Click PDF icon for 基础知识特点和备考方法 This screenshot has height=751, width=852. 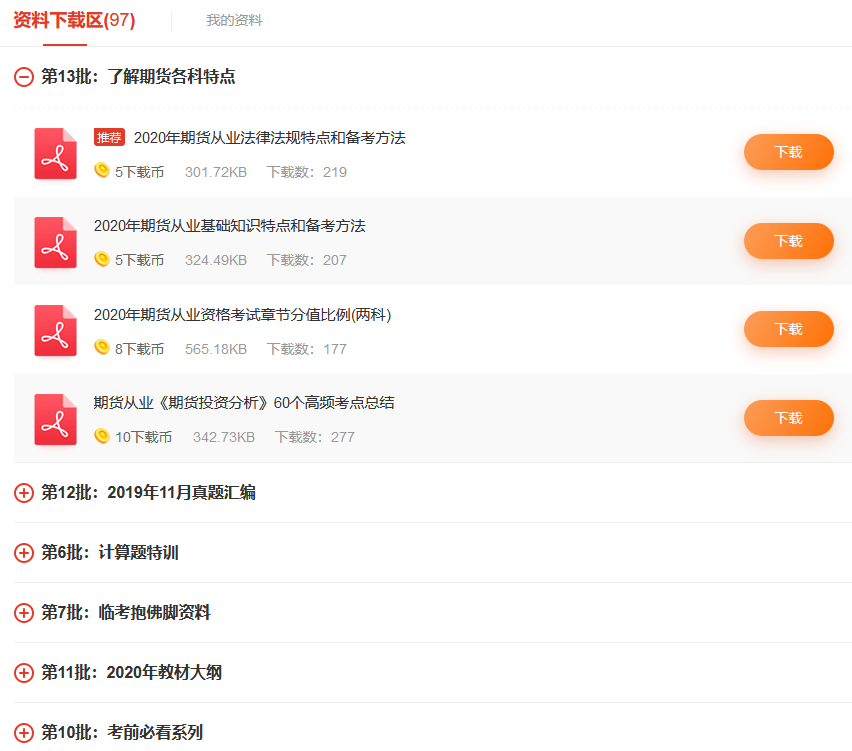(55, 242)
